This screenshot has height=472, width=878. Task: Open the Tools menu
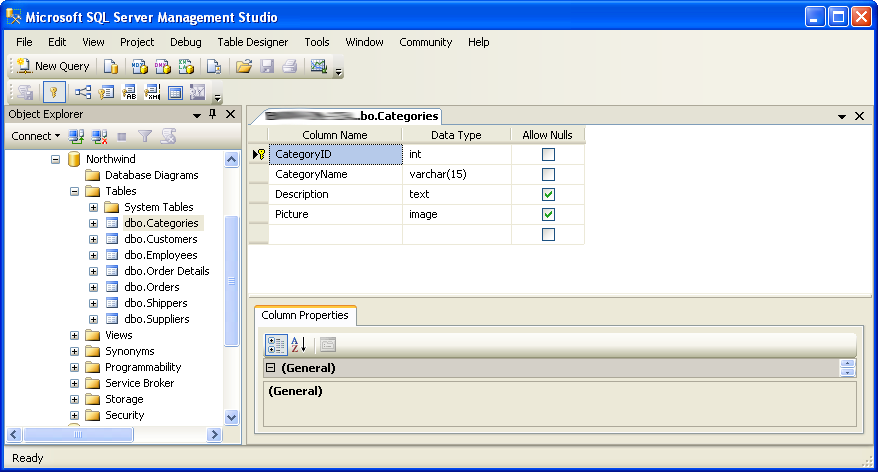(317, 42)
